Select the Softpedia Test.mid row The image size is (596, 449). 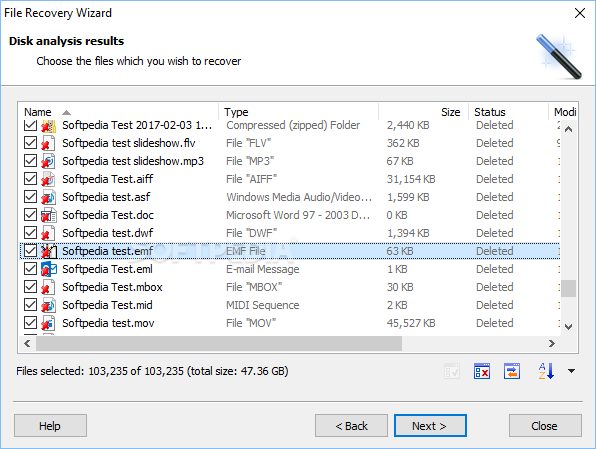[x=290, y=305]
